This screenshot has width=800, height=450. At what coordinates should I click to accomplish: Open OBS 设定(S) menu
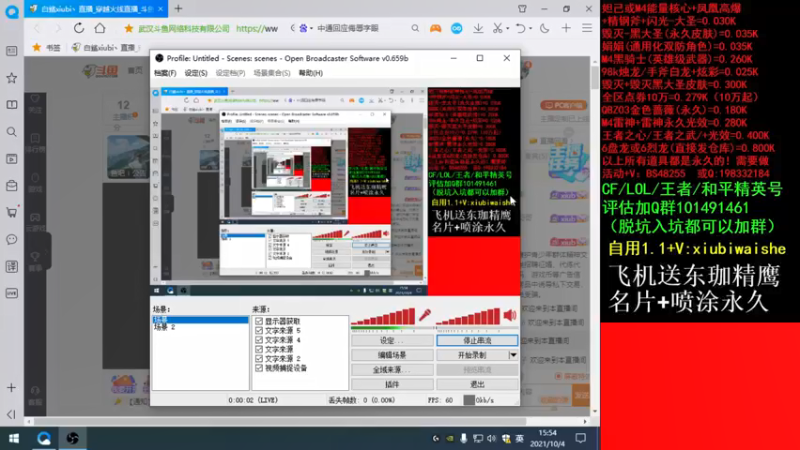196,73
